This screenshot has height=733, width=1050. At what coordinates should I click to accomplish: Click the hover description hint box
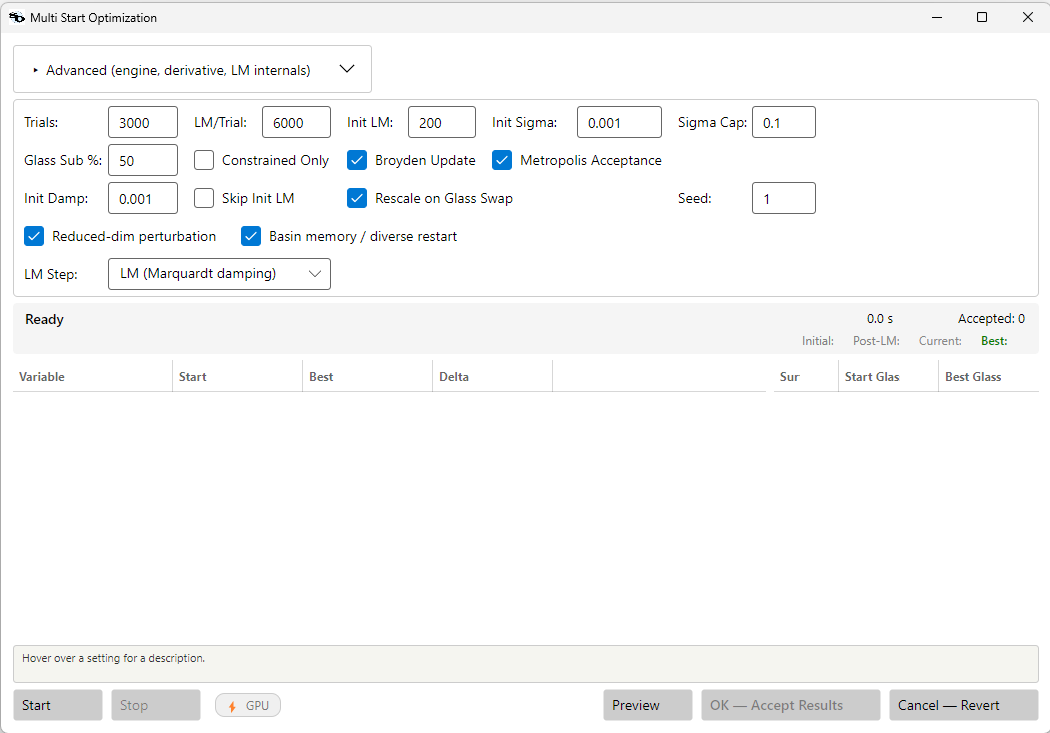(526, 664)
